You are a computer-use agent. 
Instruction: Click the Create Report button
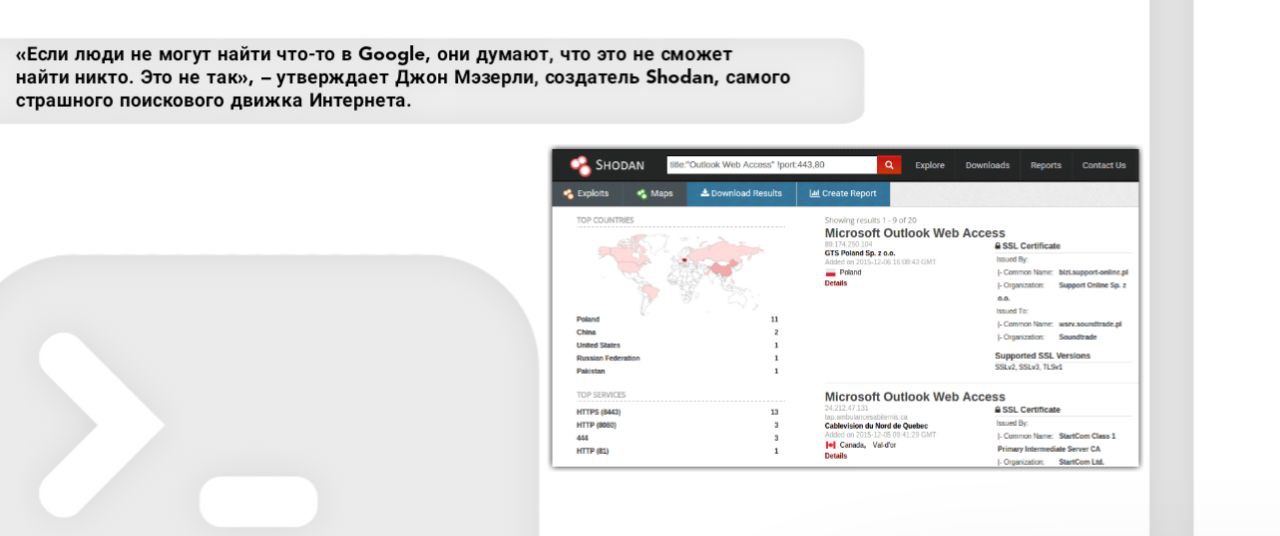[843, 193]
